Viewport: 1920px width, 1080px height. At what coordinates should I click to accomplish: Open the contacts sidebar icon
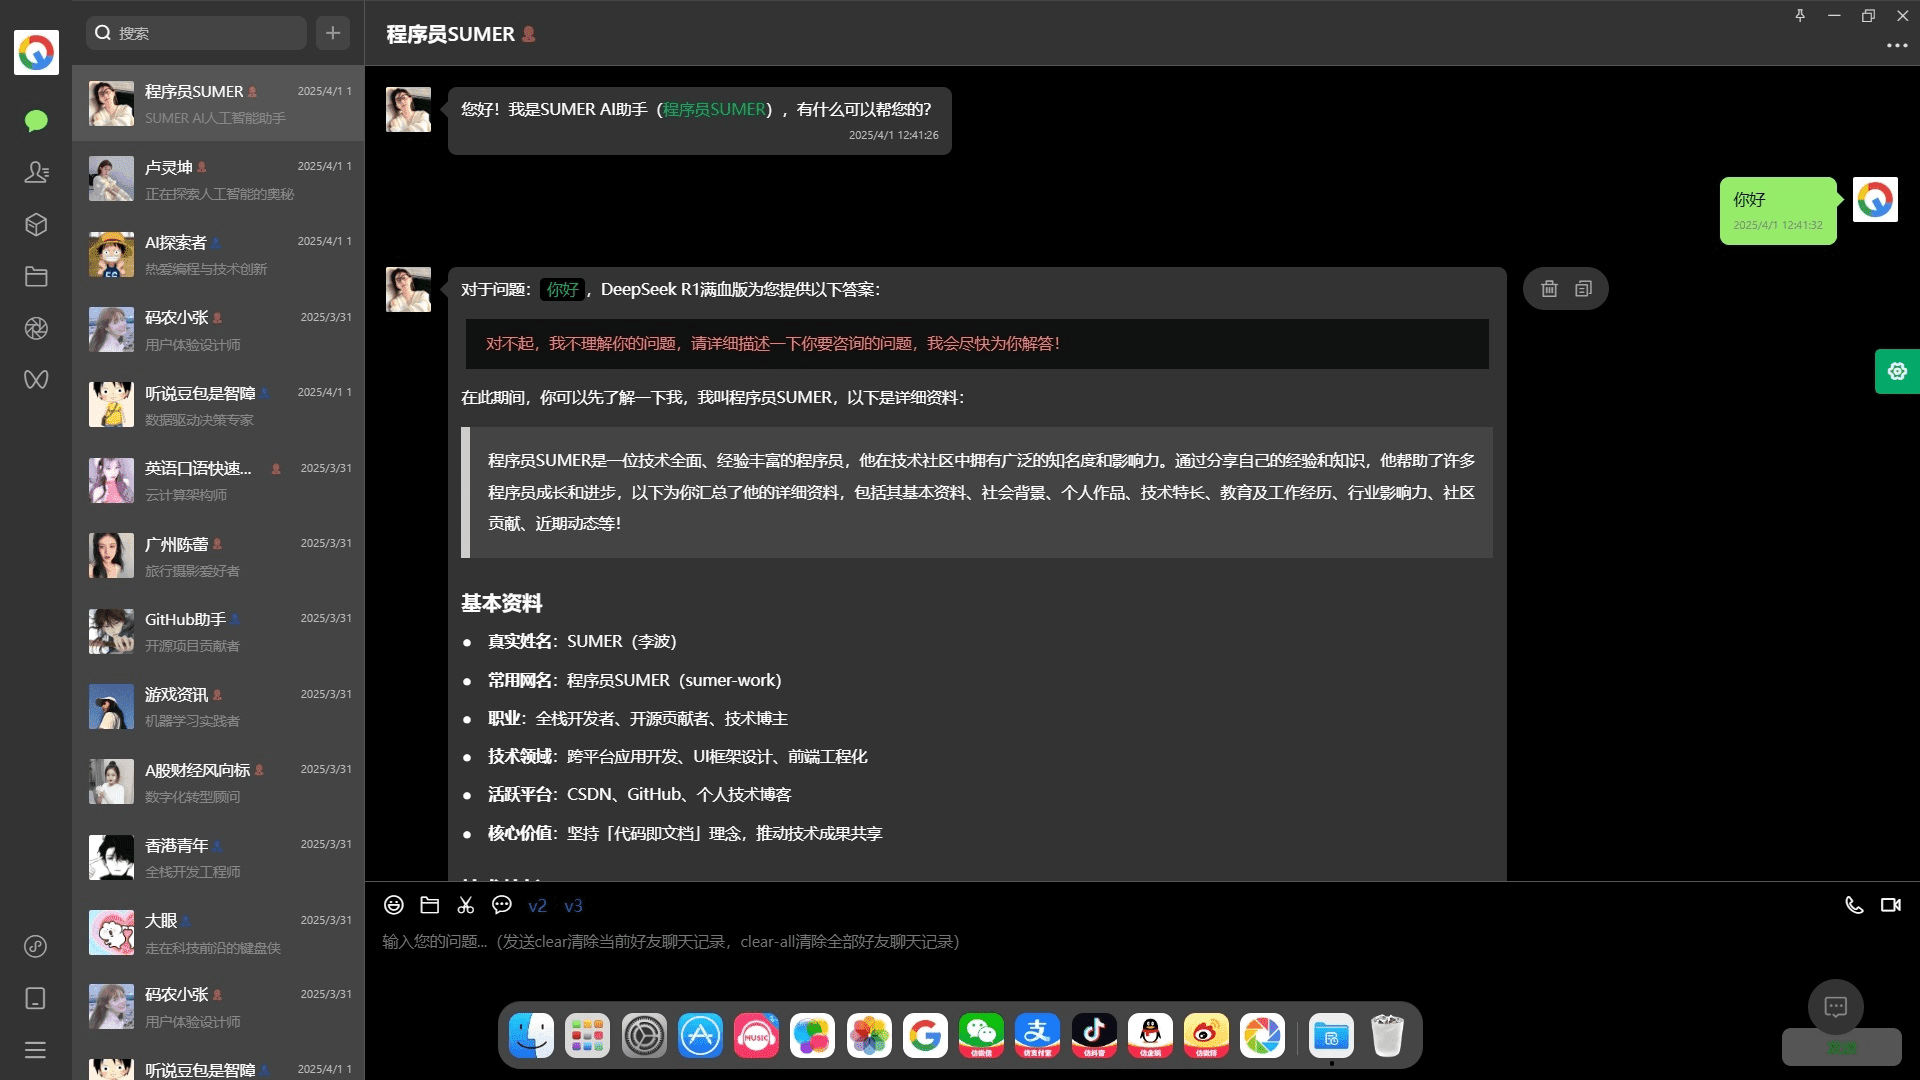coord(36,173)
